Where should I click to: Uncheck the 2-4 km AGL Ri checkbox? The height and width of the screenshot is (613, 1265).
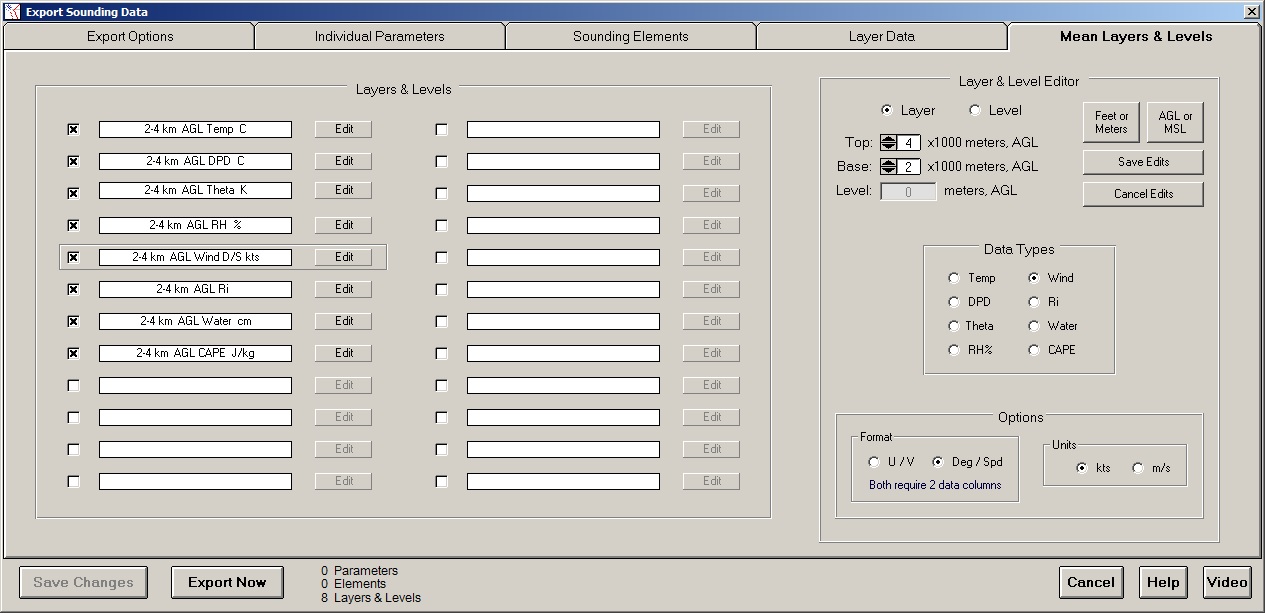click(x=73, y=289)
